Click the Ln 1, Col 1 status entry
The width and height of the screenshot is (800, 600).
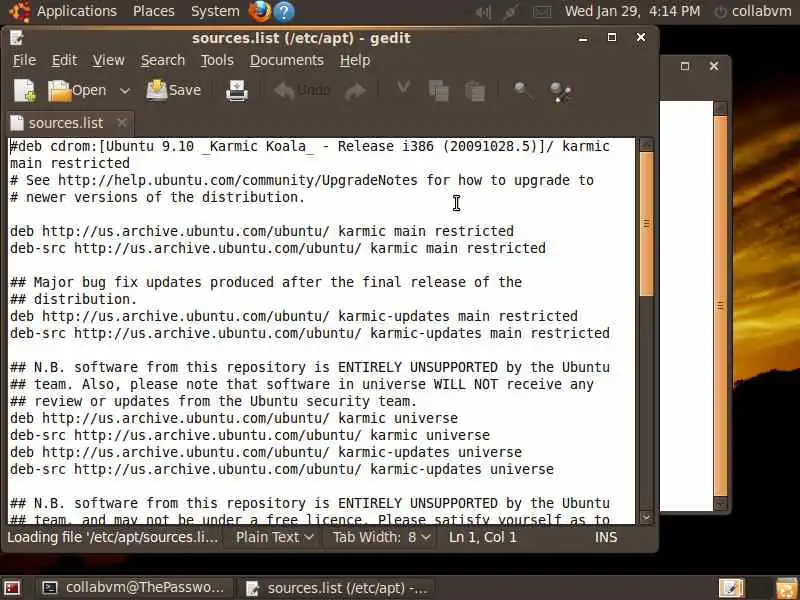pos(483,537)
